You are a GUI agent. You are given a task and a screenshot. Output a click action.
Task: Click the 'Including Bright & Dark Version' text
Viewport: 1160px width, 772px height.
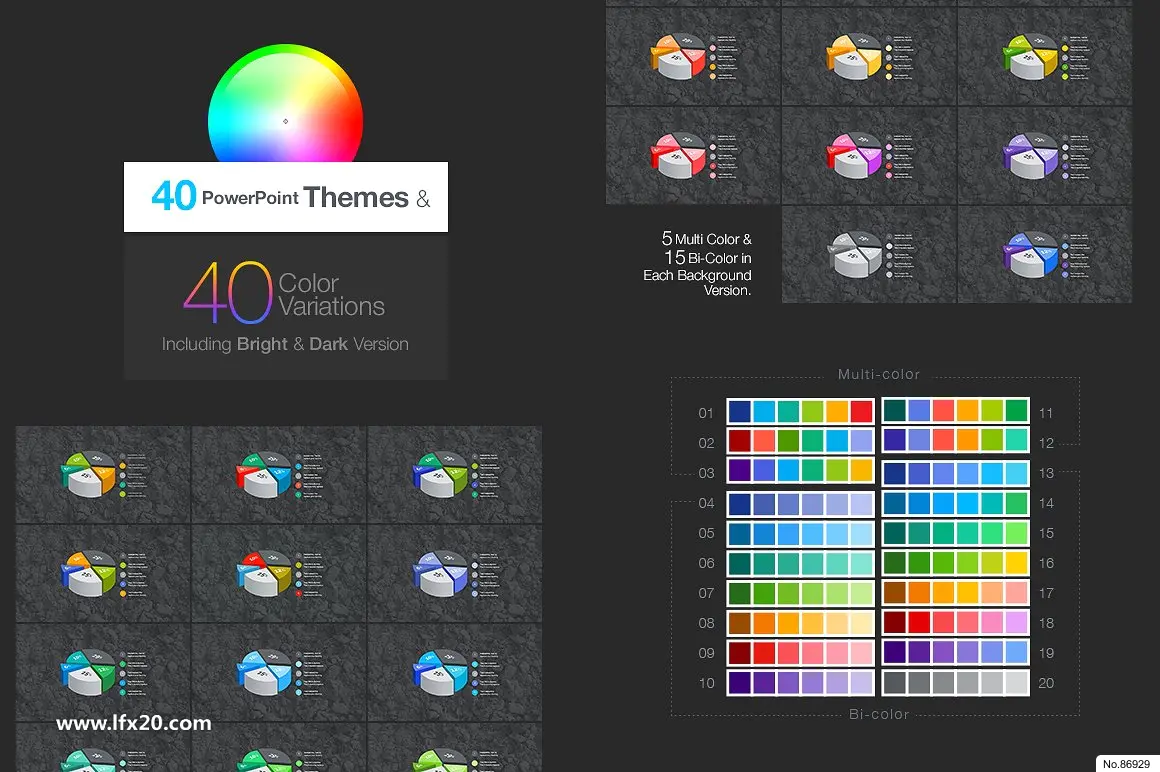tap(285, 344)
